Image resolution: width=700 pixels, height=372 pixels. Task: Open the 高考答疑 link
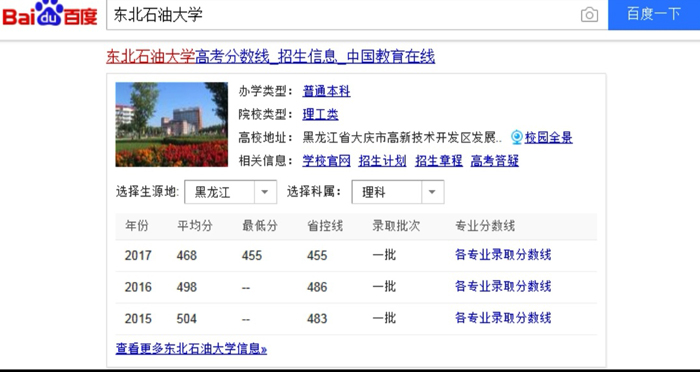(495, 161)
